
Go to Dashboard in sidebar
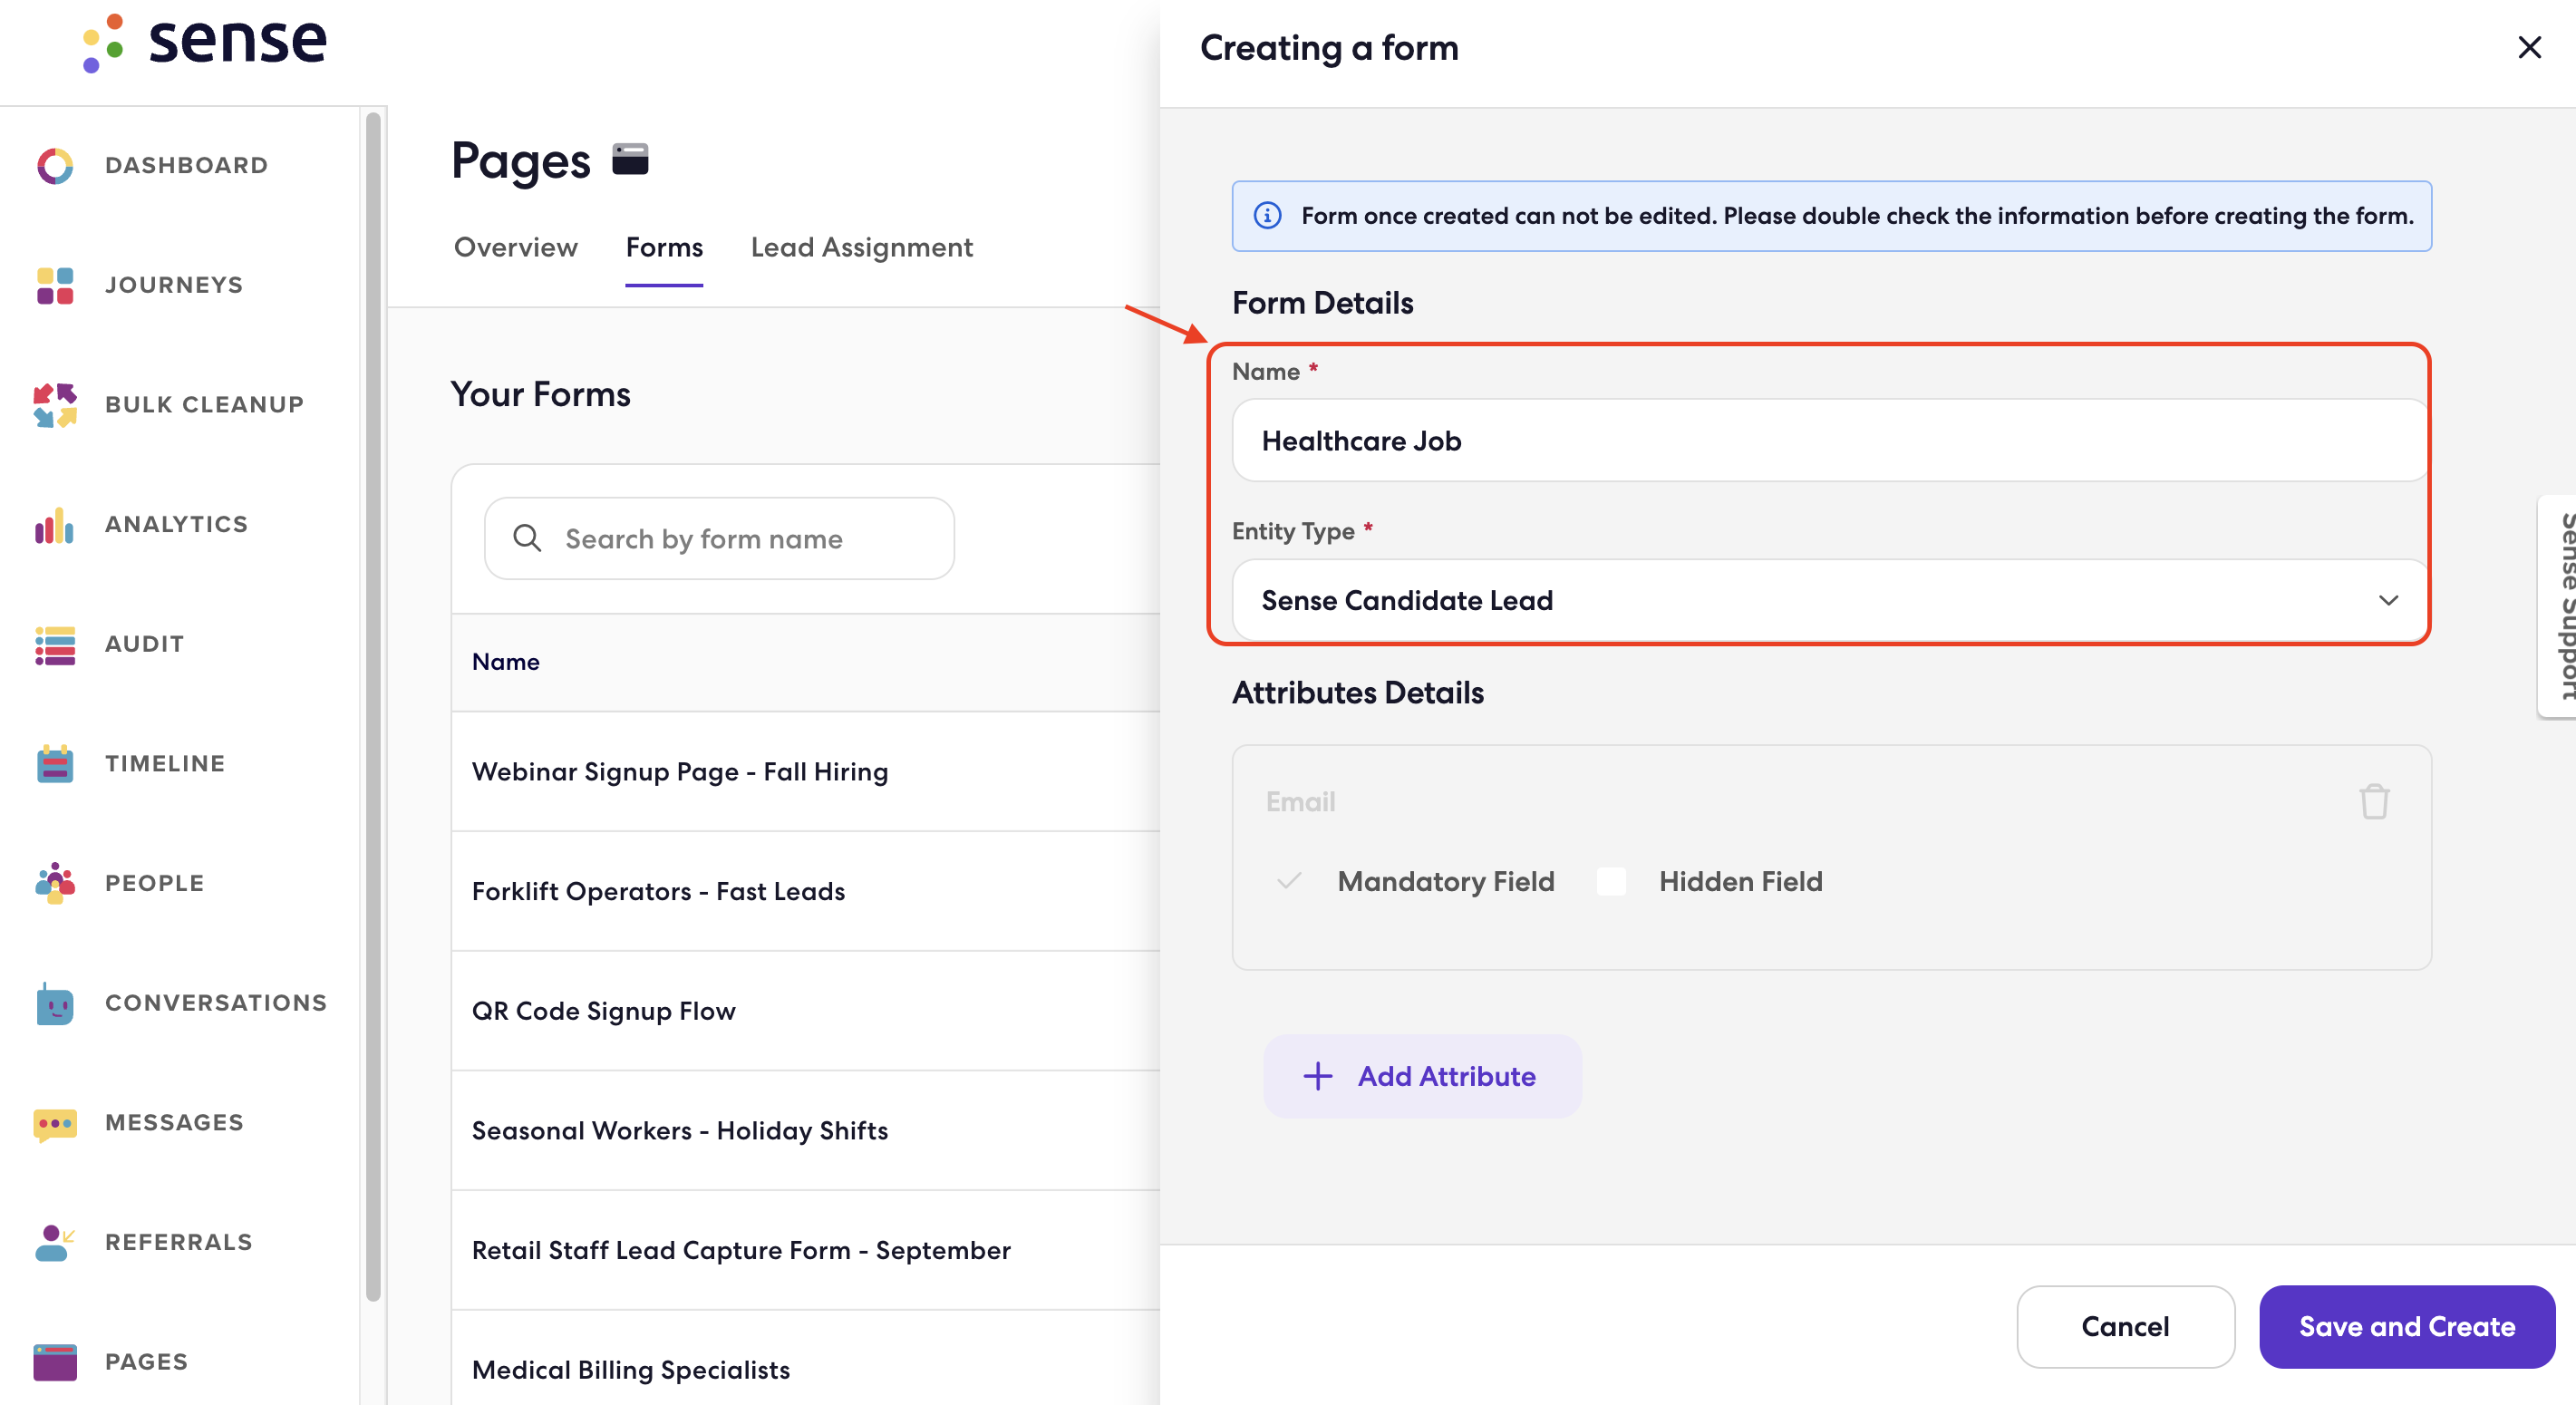coord(187,165)
